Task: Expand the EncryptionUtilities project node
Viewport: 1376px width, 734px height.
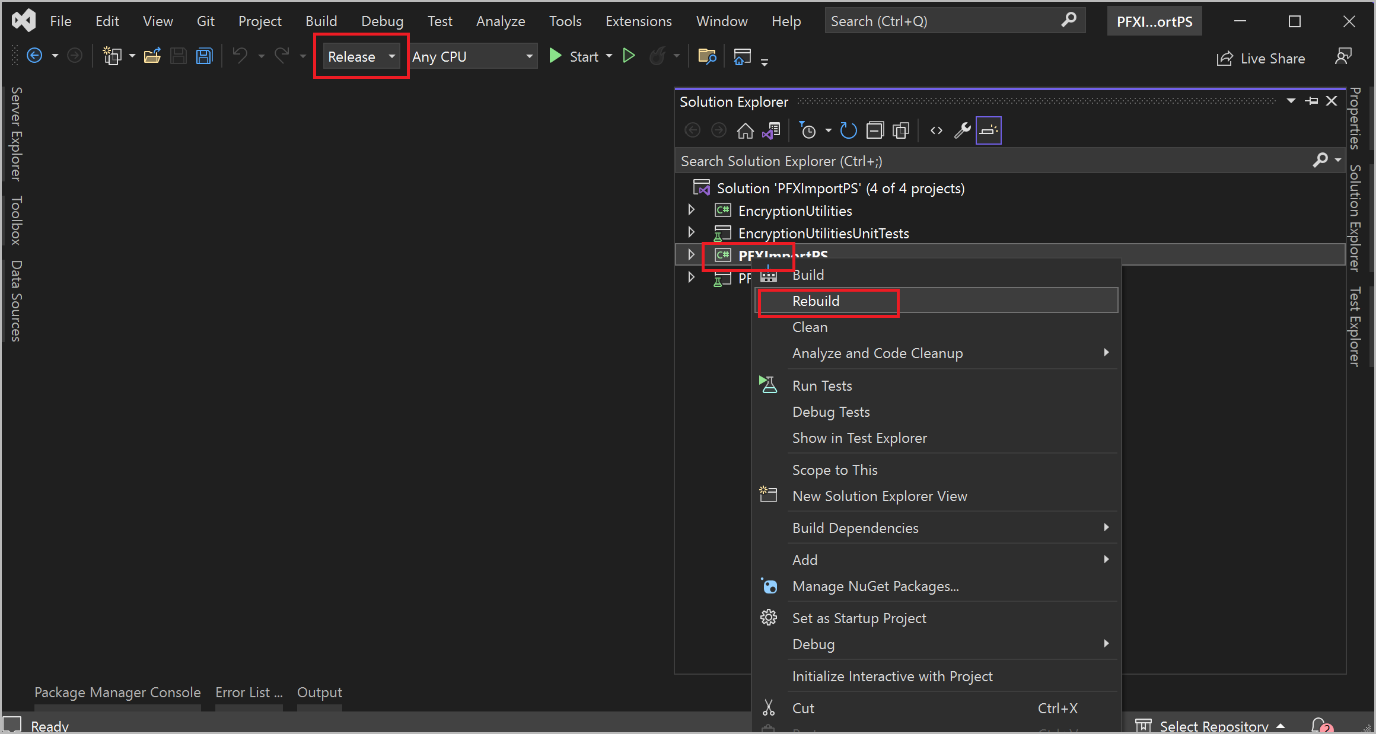Action: tap(691, 210)
